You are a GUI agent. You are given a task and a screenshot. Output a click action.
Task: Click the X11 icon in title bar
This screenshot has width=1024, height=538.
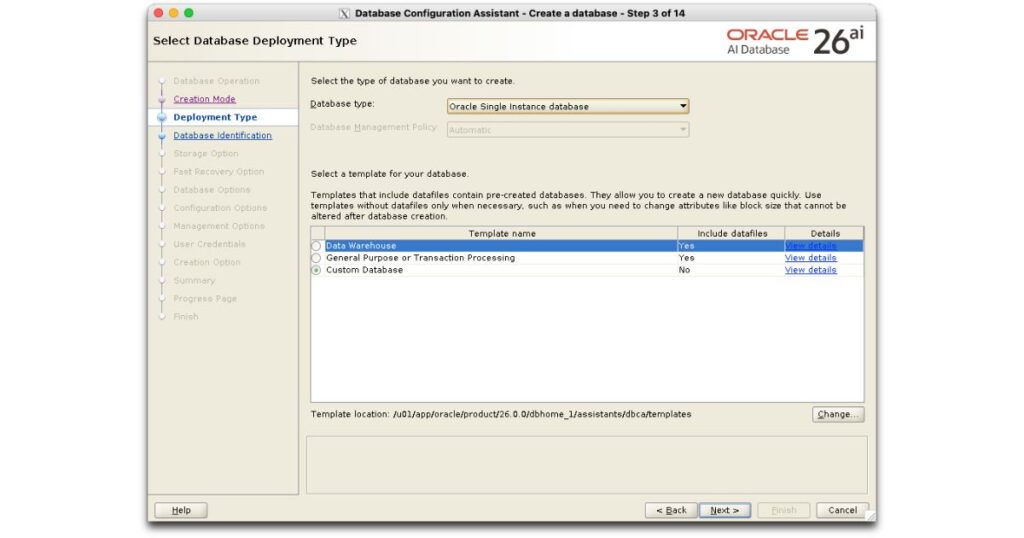345,13
